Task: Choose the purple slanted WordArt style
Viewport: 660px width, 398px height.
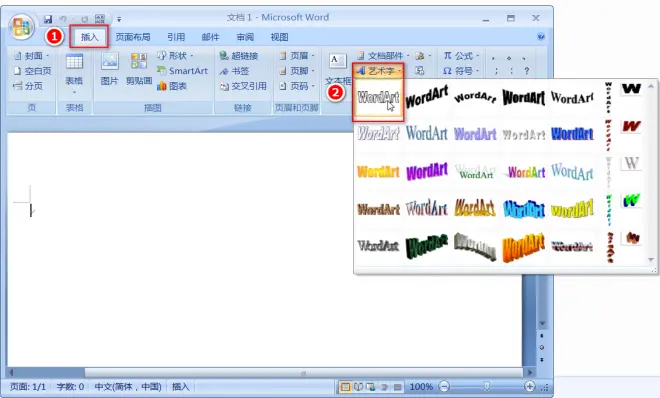Action: pos(427,171)
